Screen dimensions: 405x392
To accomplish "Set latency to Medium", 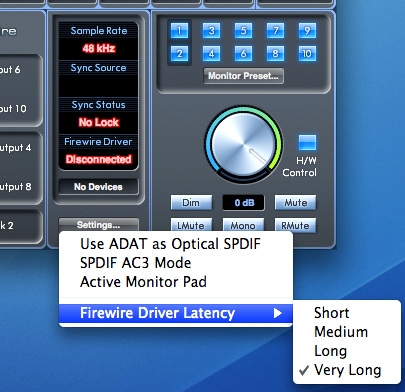I will (347, 332).
